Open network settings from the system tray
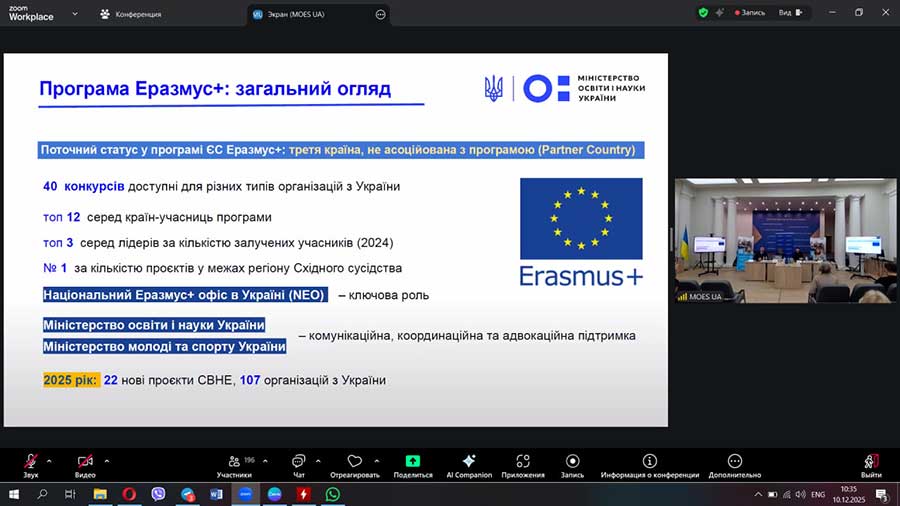 pyautogui.click(x=786, y=495)
